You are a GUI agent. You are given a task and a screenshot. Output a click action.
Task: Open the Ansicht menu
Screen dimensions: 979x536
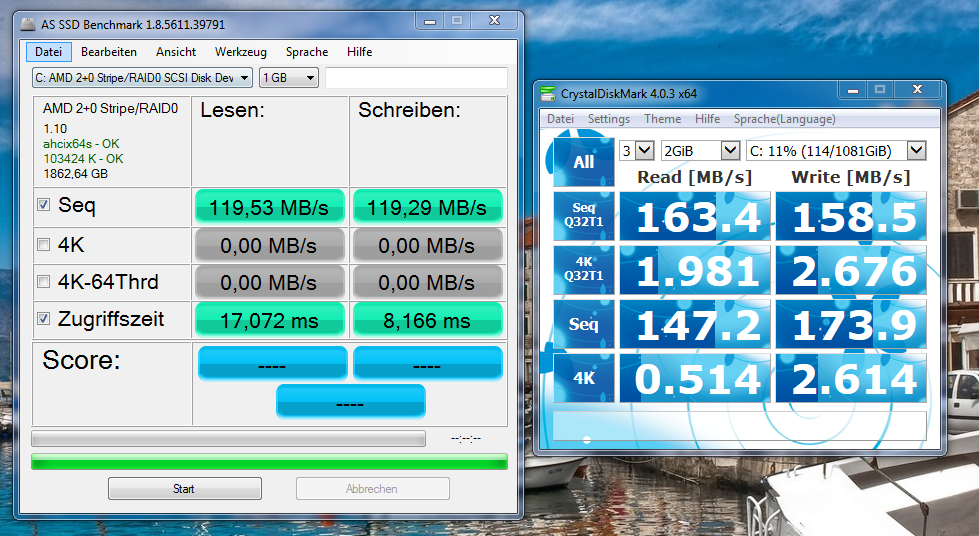click(x=175, y=52)
